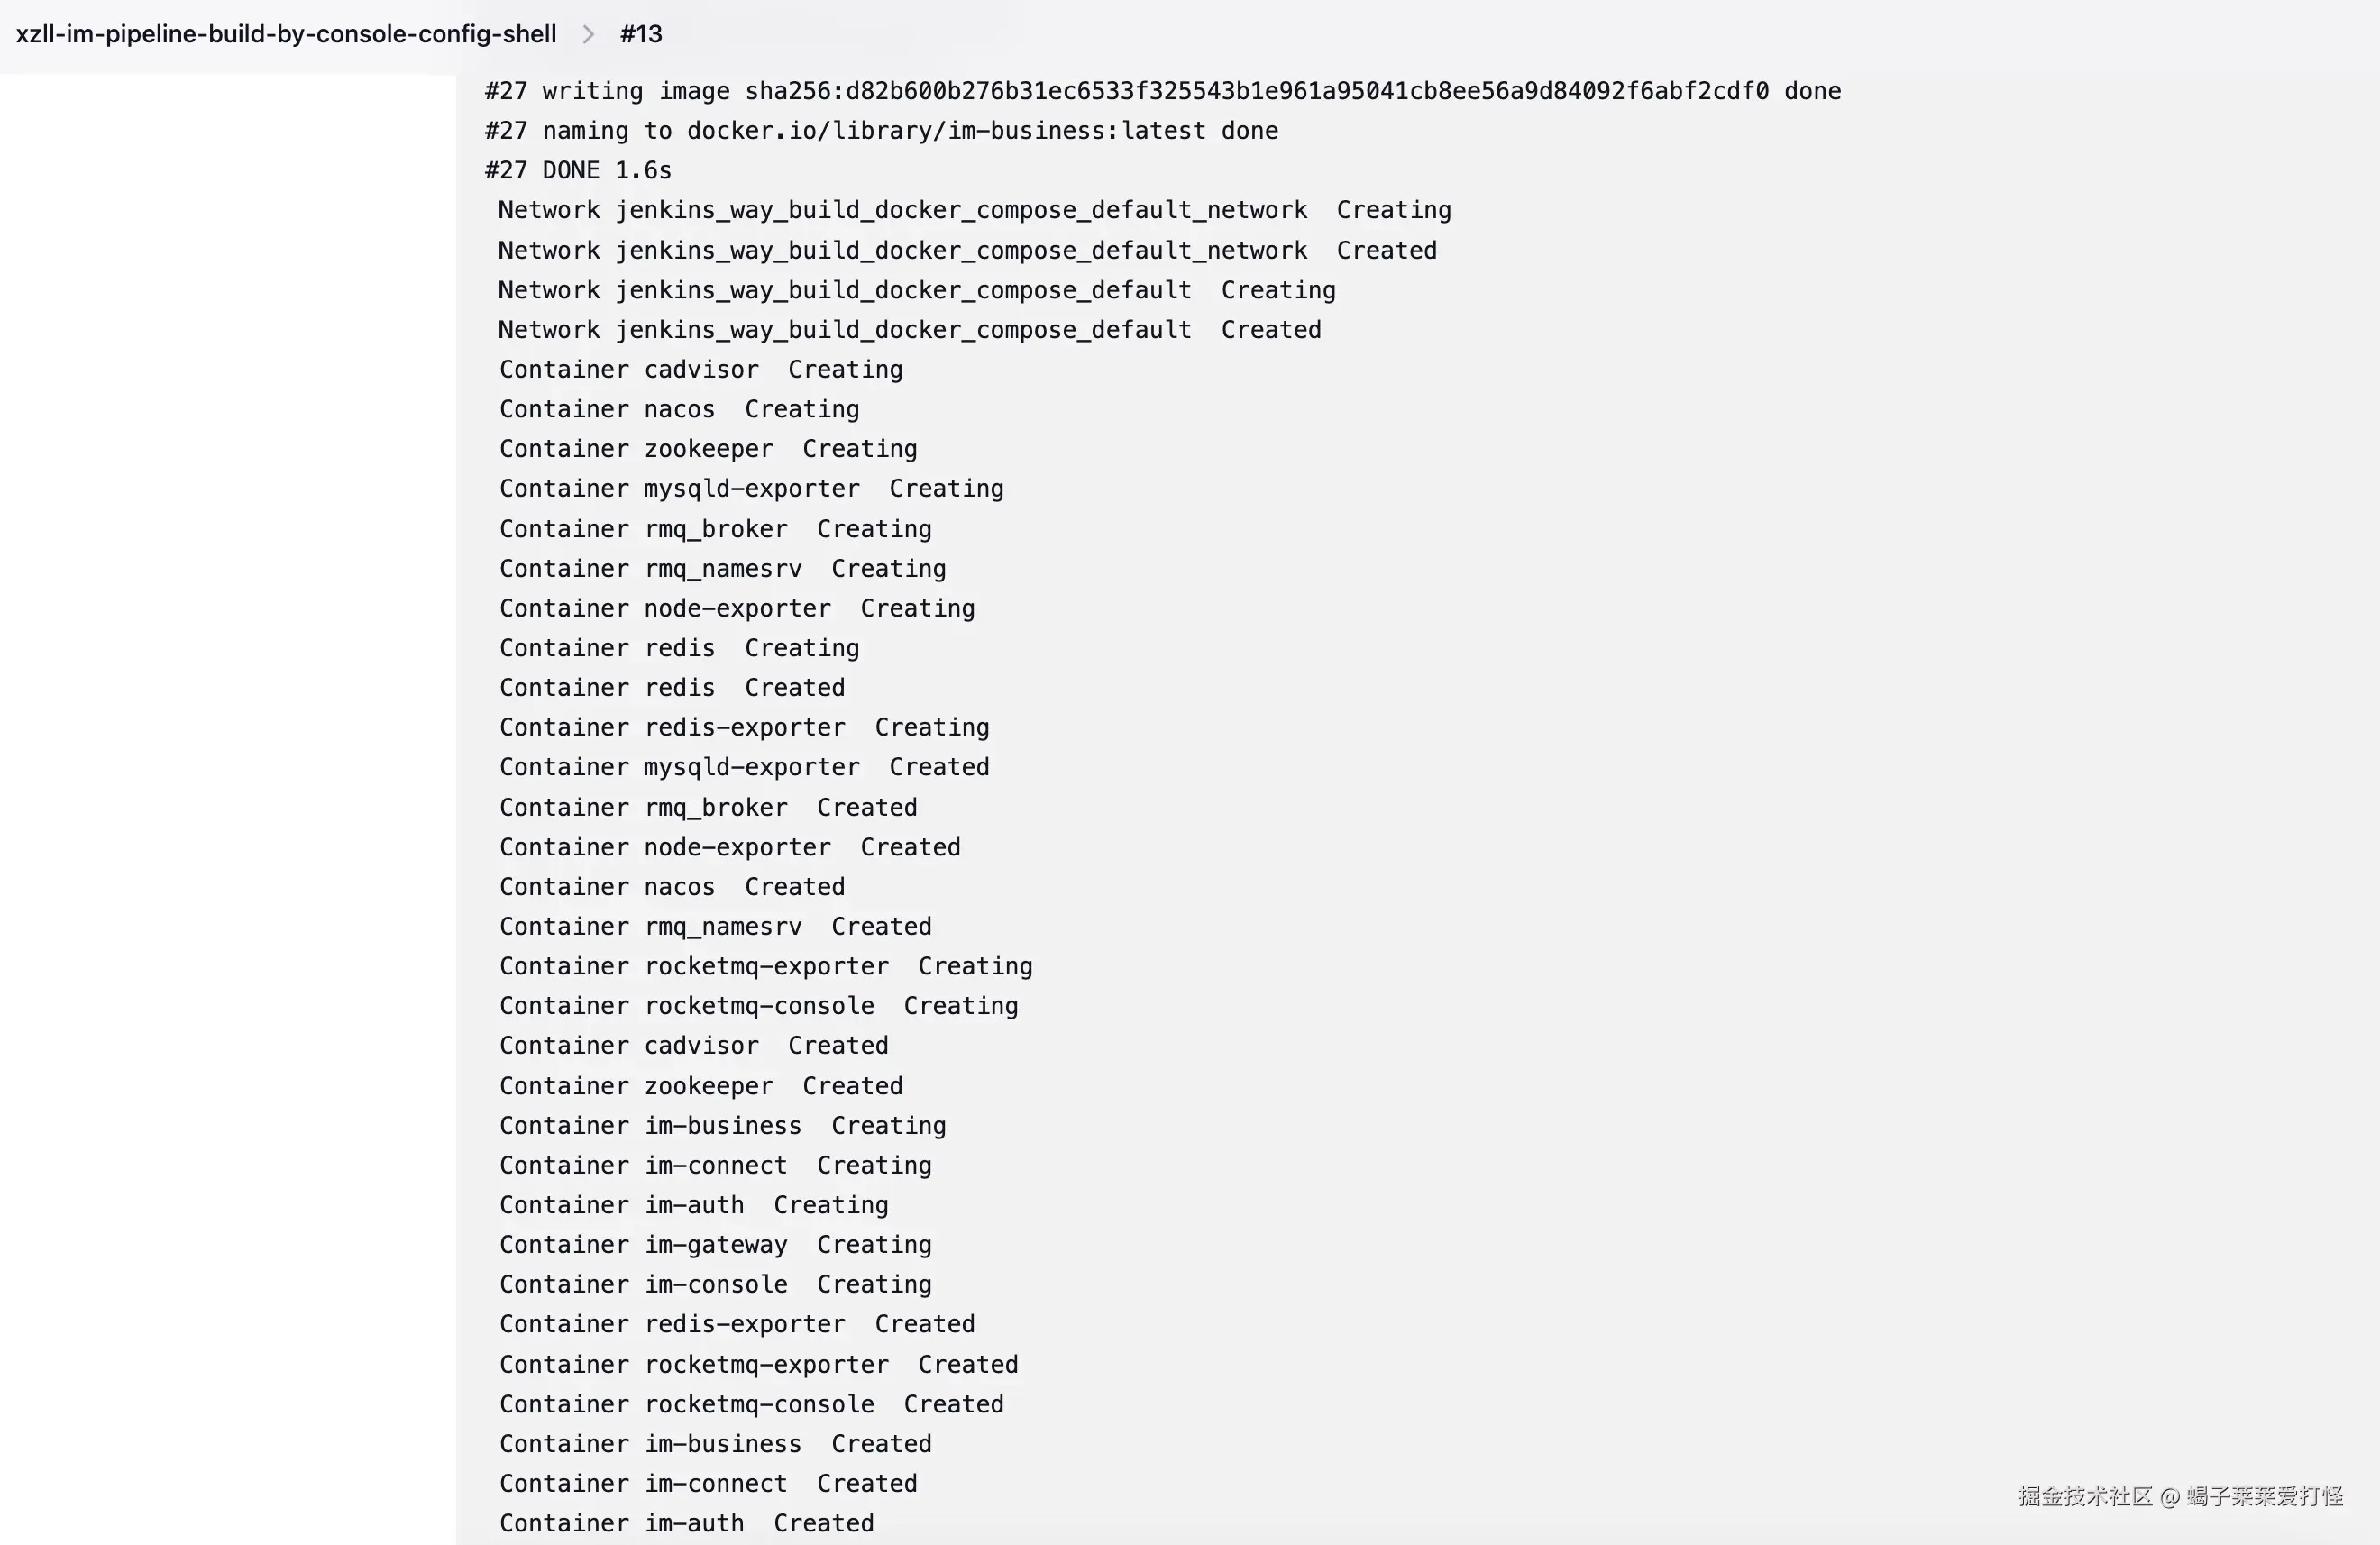The height and width of the screenshot is (1545, 2380).
Task: Click 'Container nacos Created' log line
Action: coord(672,887)
